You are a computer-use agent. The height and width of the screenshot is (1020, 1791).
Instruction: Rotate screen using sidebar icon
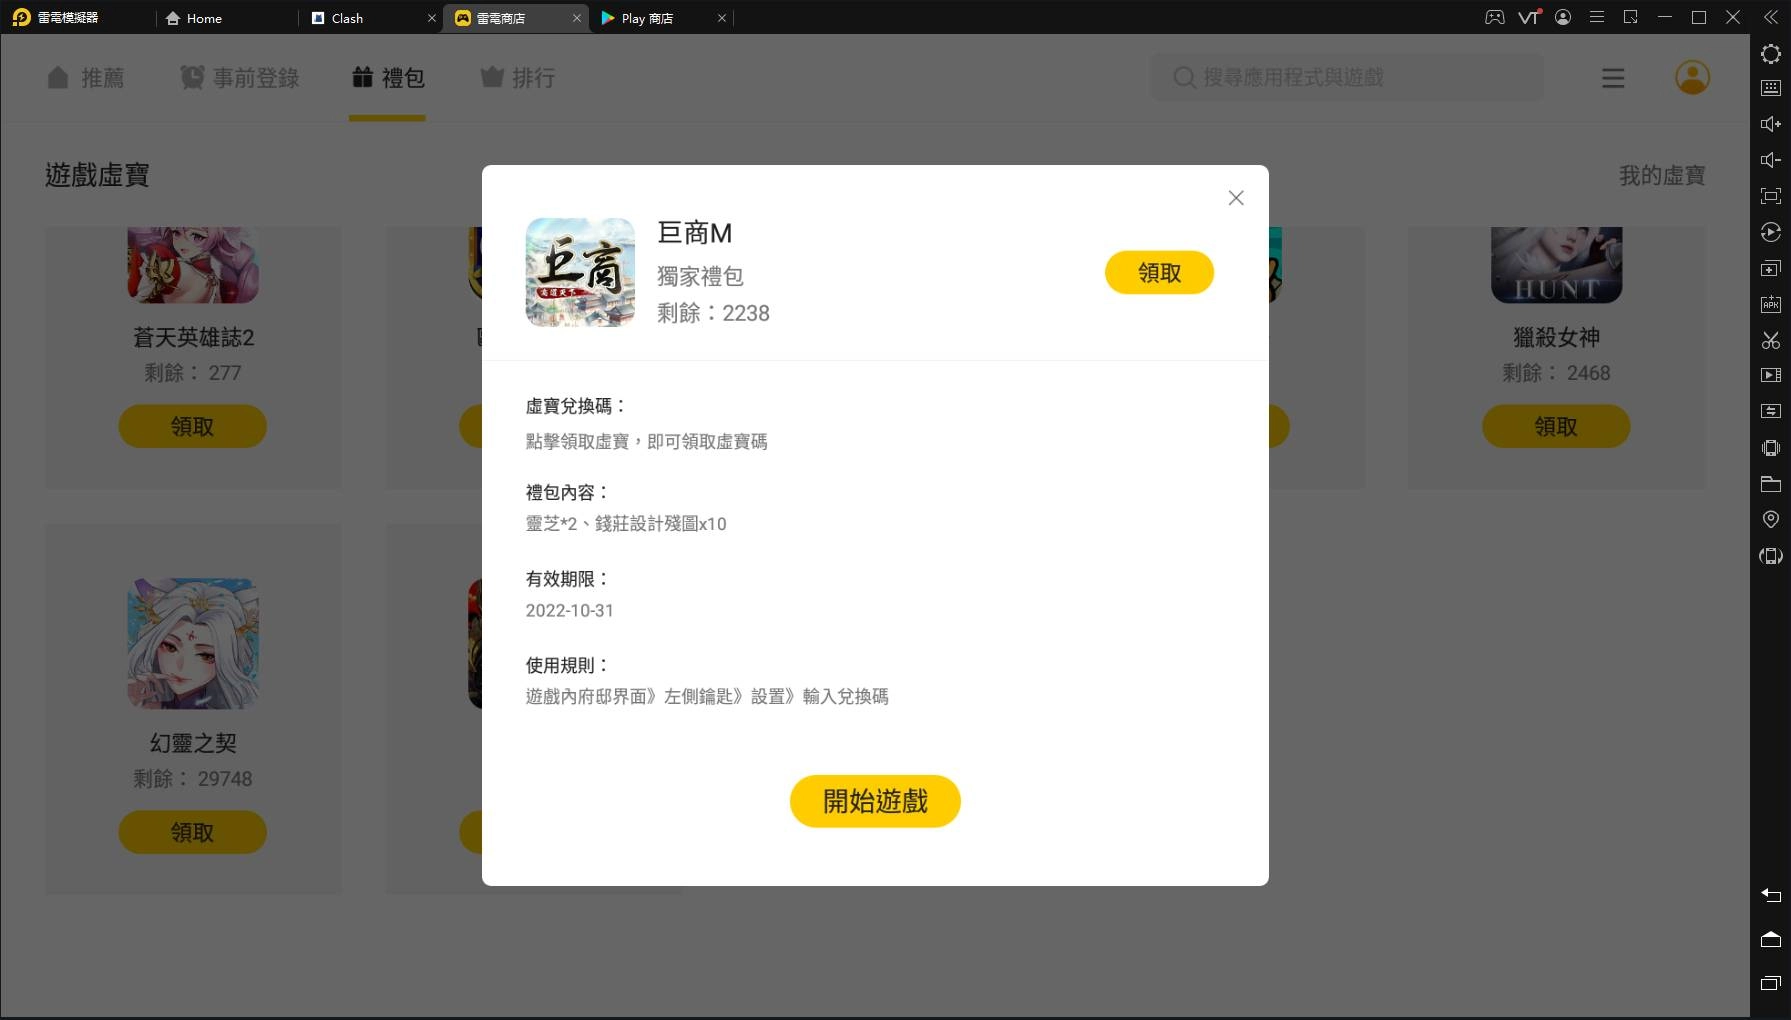point(1770,555)
